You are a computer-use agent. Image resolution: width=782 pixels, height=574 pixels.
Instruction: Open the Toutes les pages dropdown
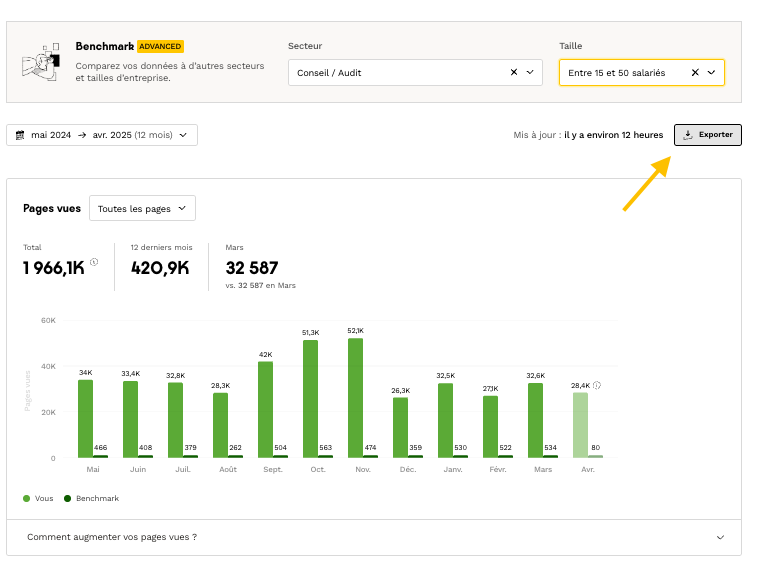[142, 208]
